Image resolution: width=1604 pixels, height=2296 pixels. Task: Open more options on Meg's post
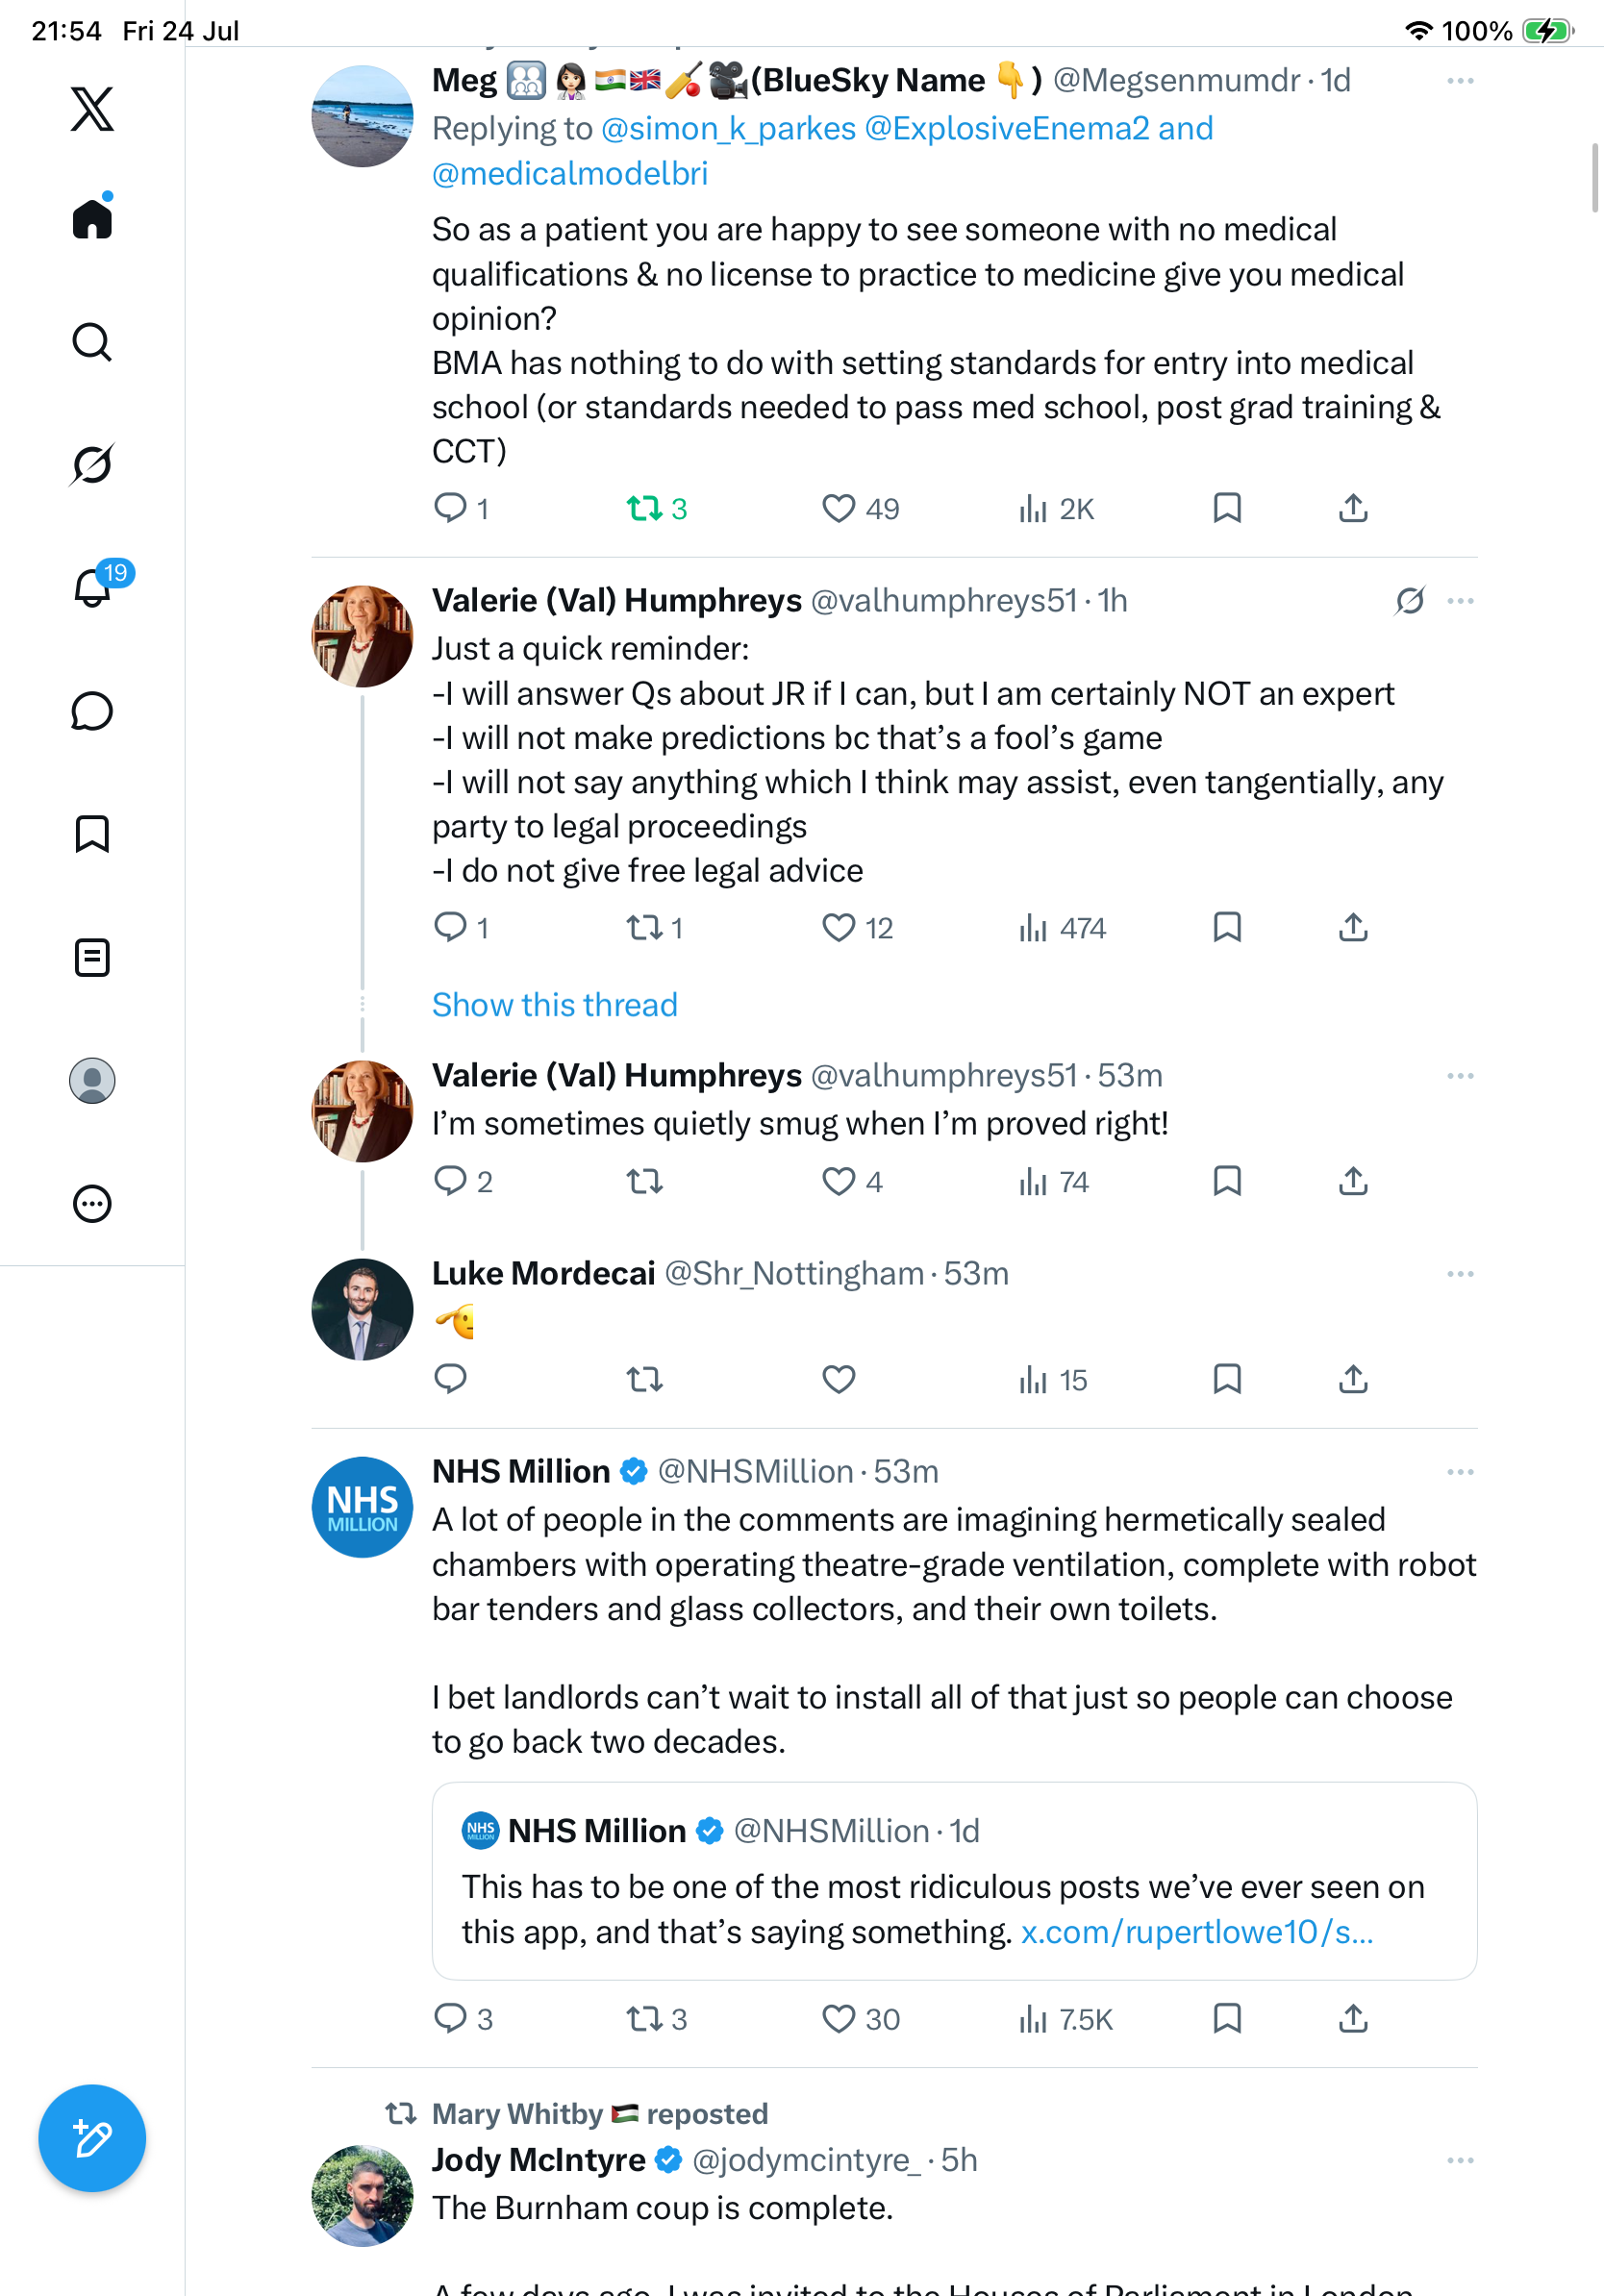pyautogui.click(x=1460, y=80)
